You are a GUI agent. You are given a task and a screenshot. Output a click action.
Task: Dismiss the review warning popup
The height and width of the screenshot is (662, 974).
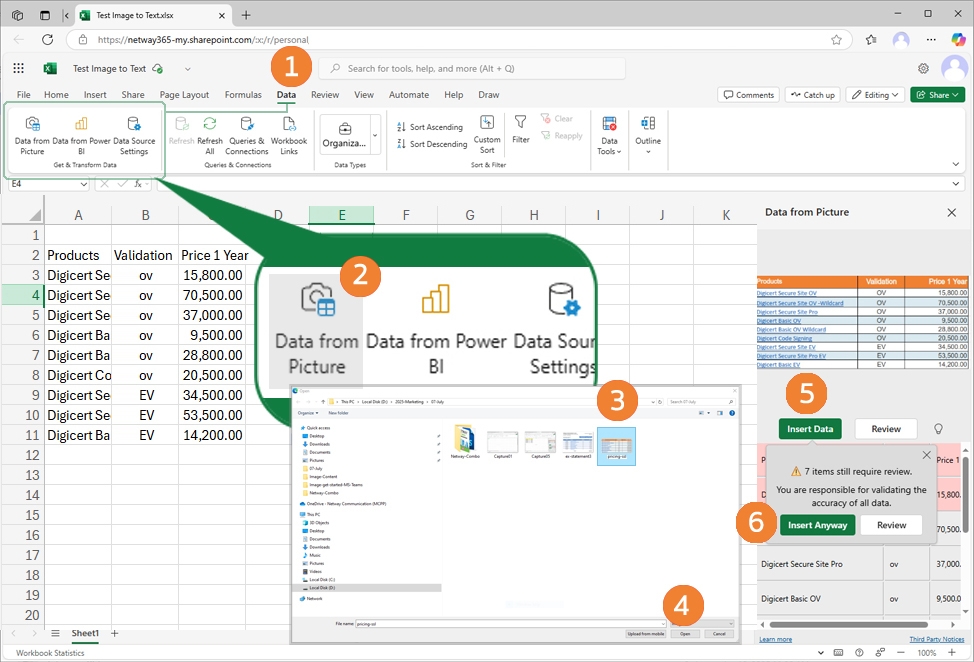(926, 455)
